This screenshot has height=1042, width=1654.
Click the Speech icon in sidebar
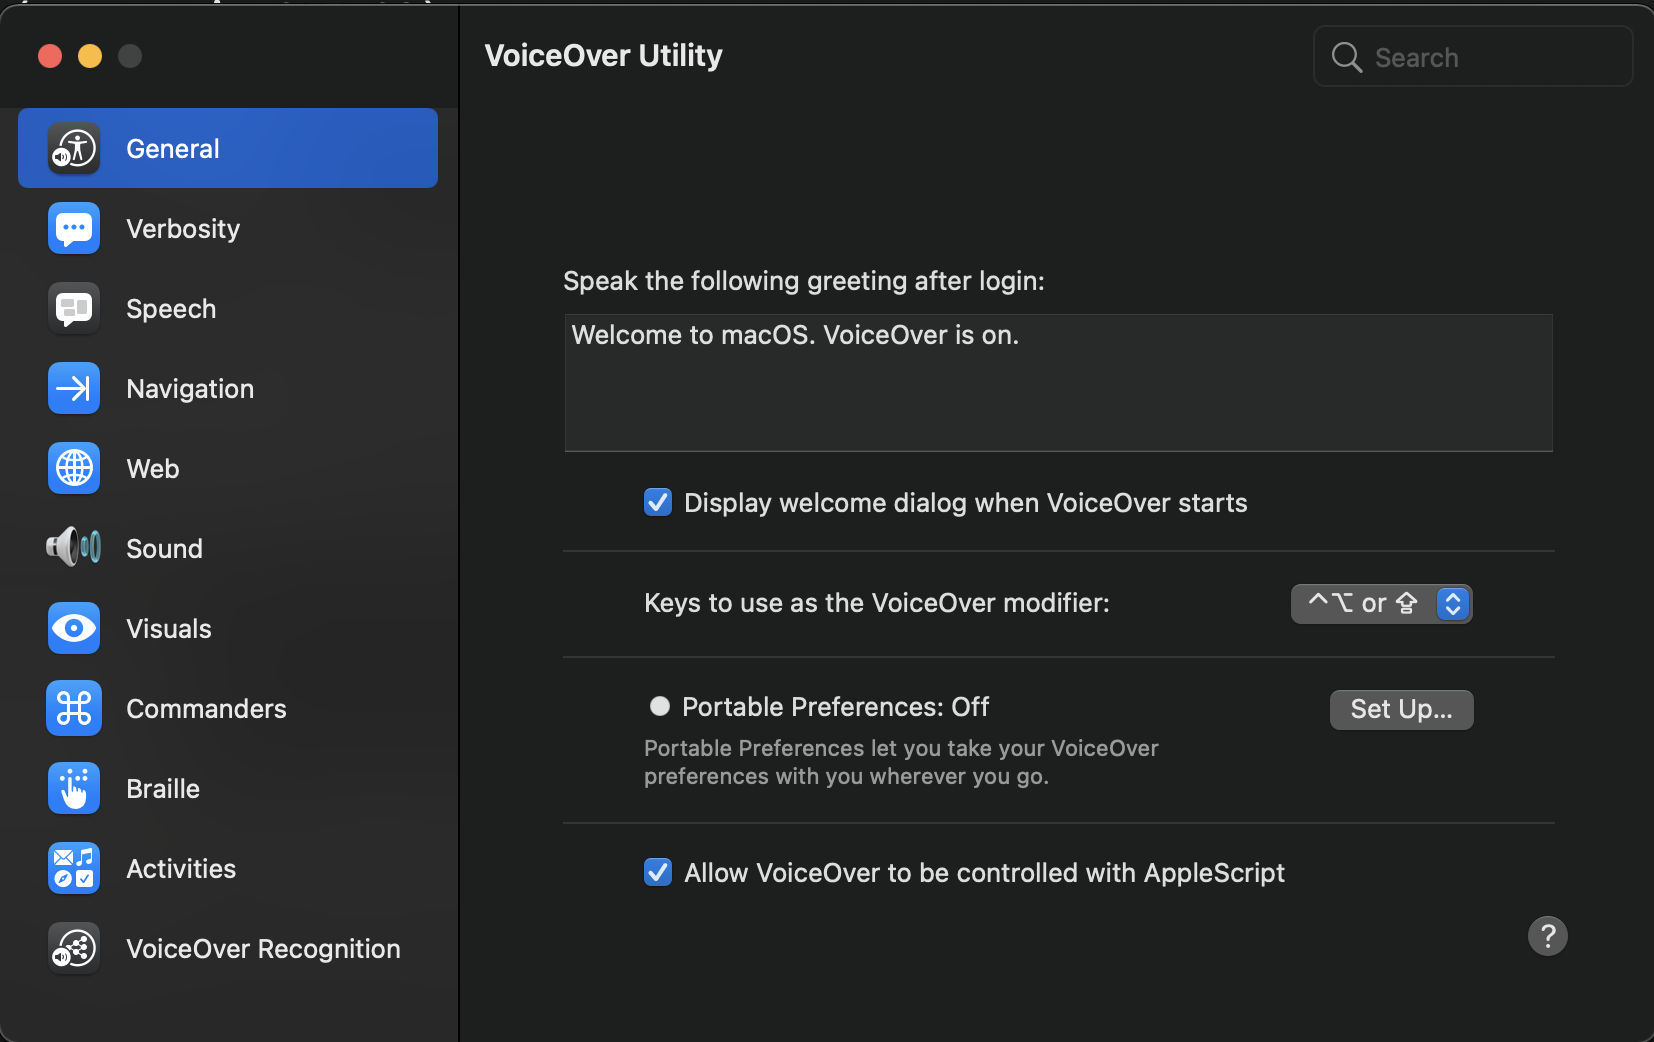(74, 309)
